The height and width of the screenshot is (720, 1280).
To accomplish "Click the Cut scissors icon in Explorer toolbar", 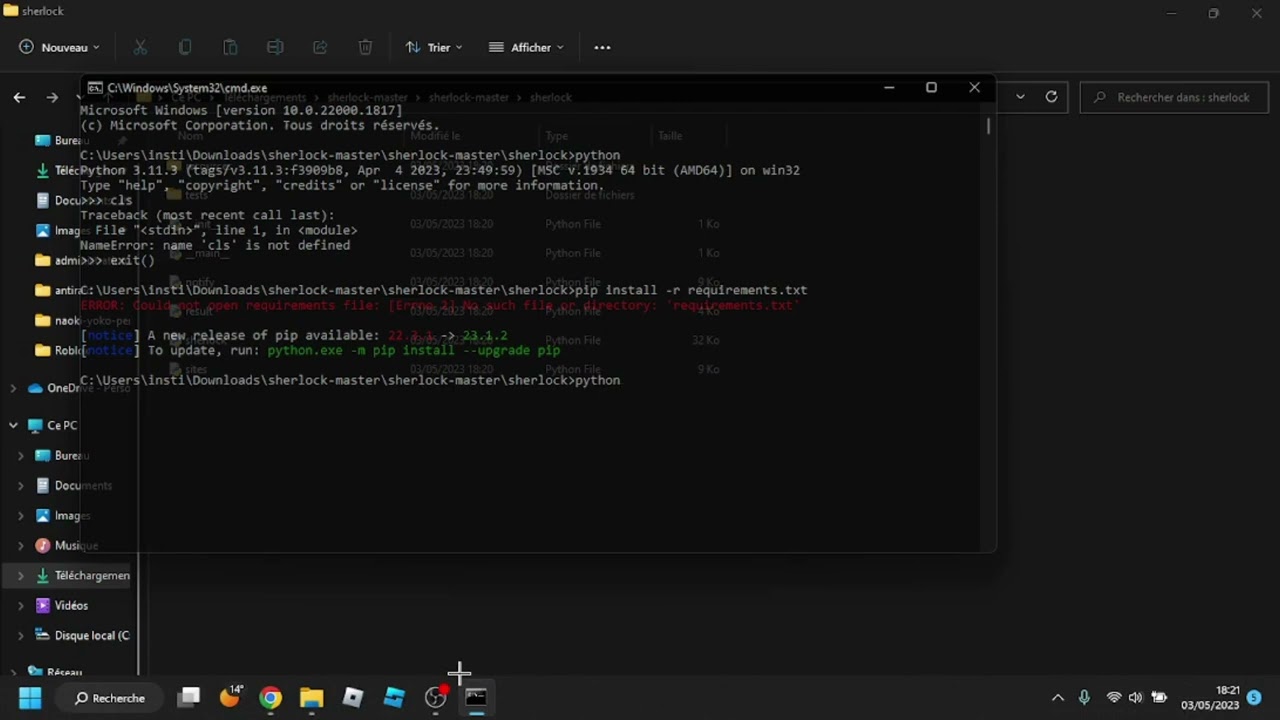I will coord(140,47).
